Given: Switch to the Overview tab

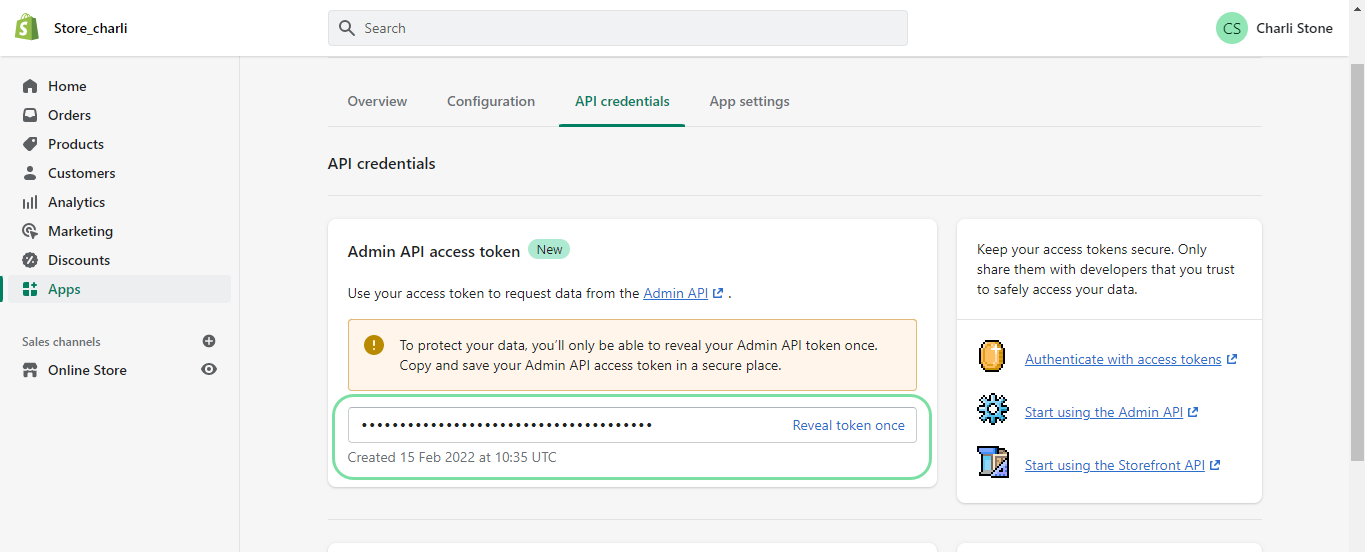Looking at the screenshot, I should [x=377, y=101].
